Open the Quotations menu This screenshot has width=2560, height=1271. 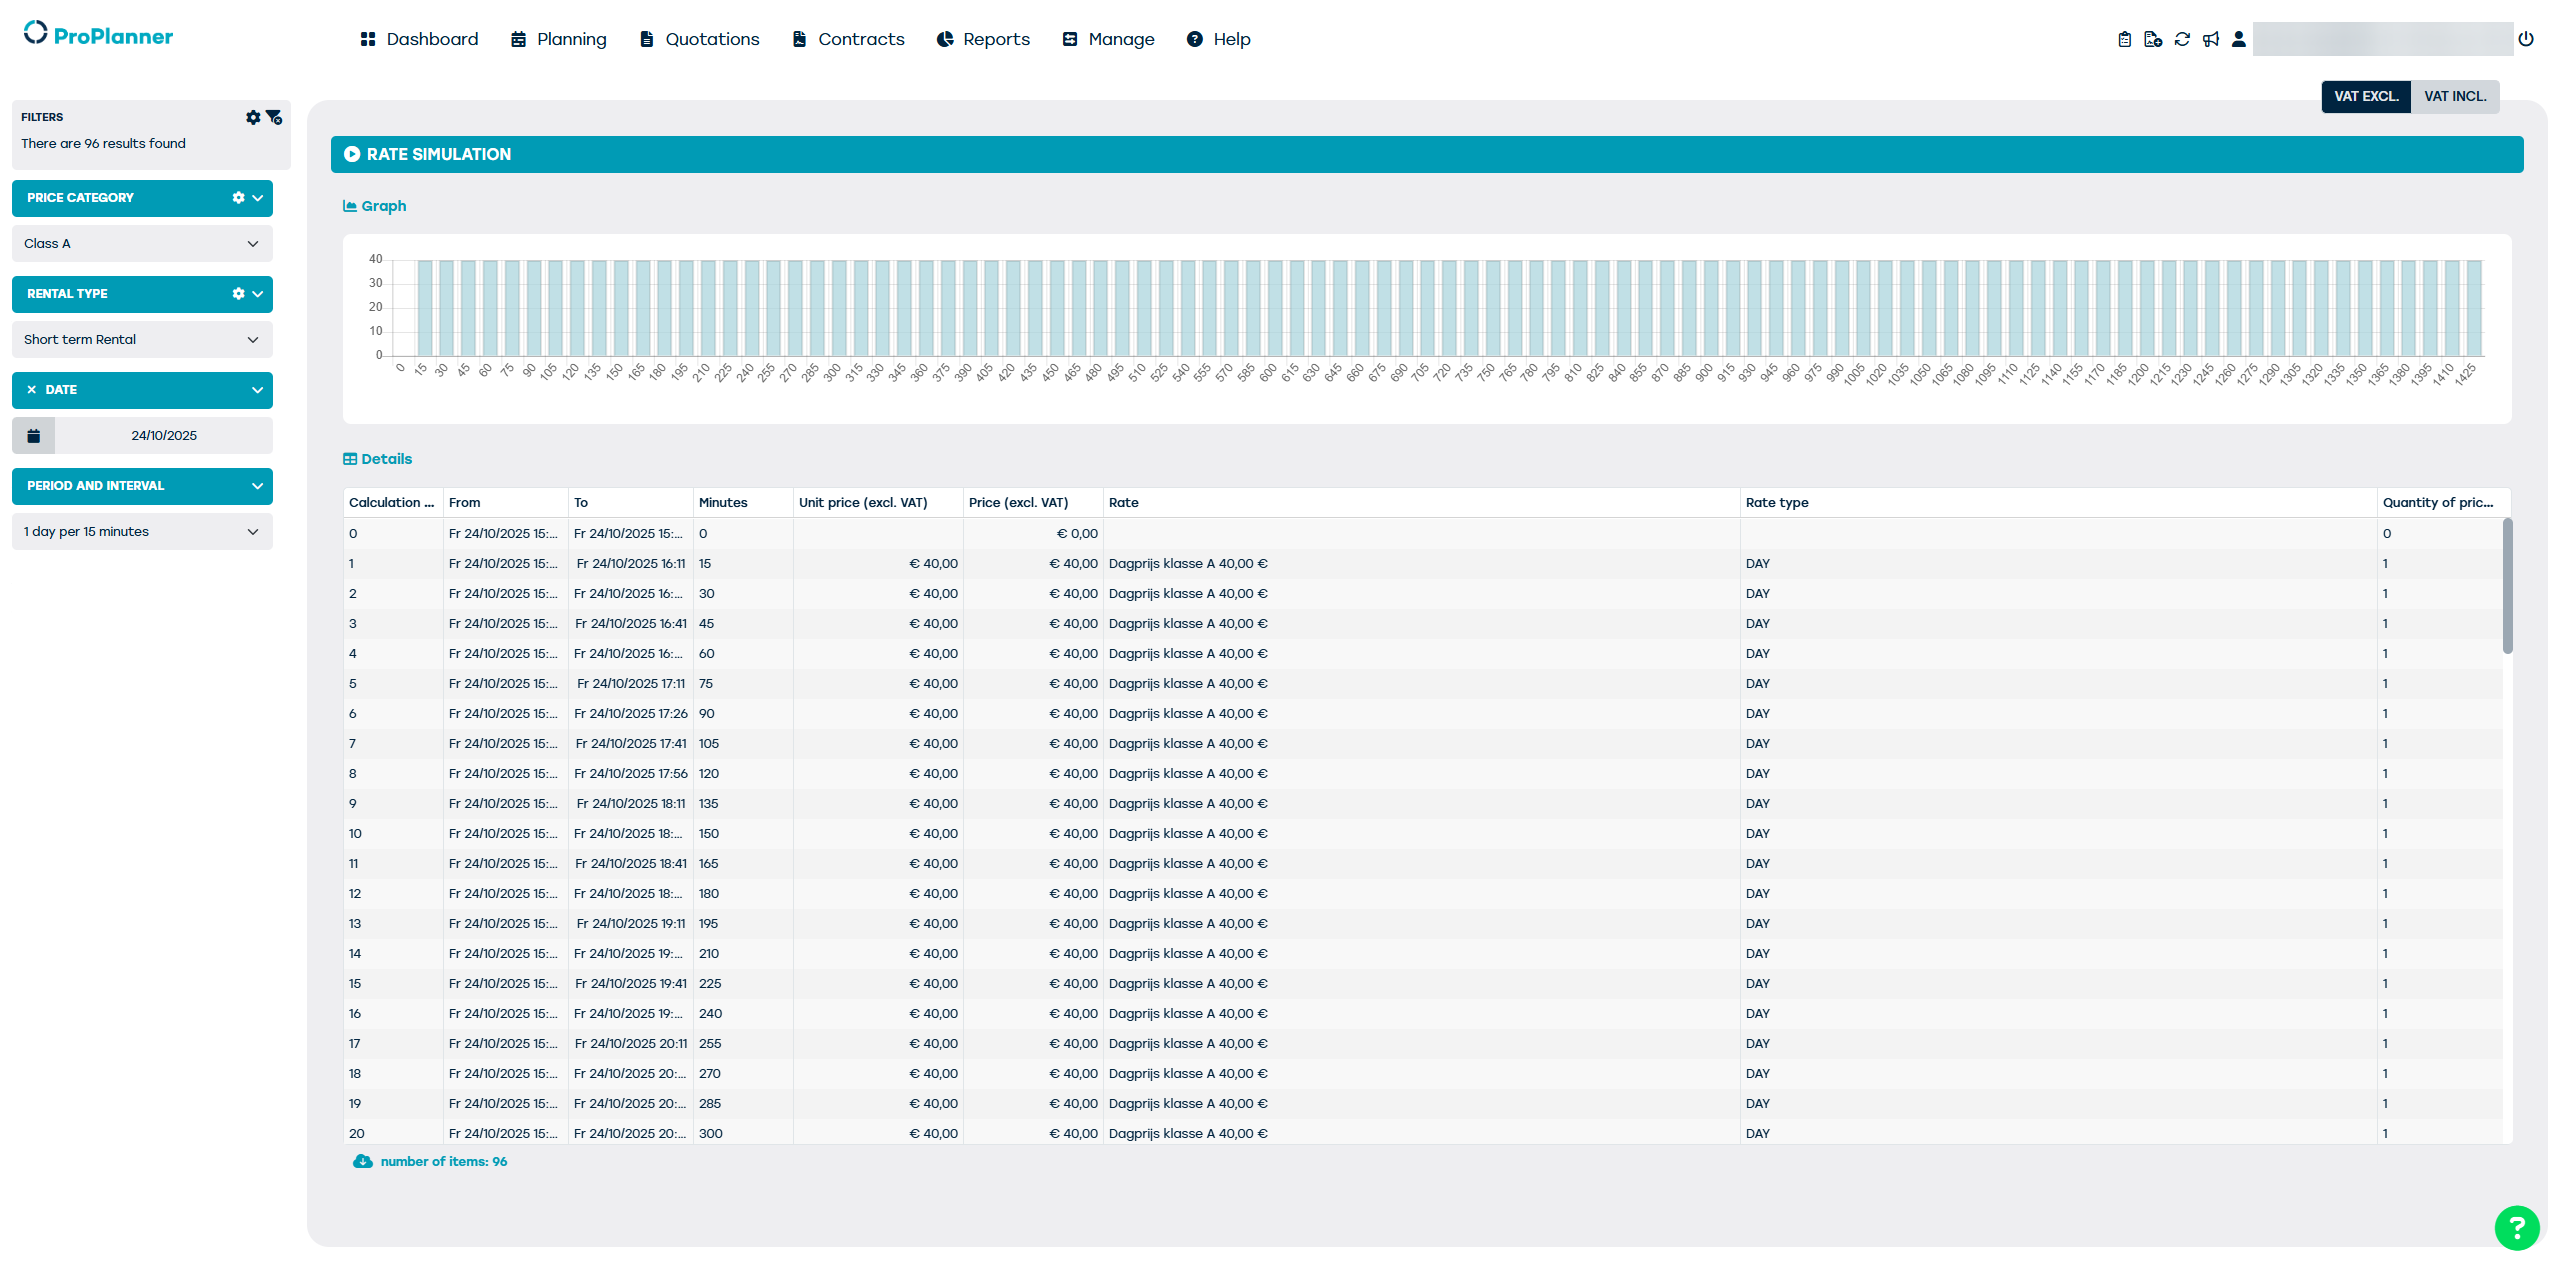click(x=700, y=39)
